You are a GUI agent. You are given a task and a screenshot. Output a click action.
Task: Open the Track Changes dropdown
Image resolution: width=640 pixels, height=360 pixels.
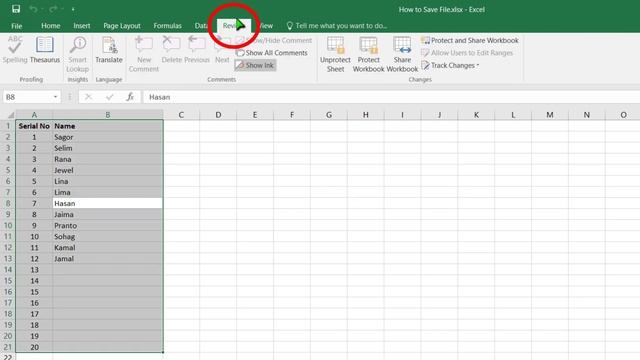[x=450, y=65]
